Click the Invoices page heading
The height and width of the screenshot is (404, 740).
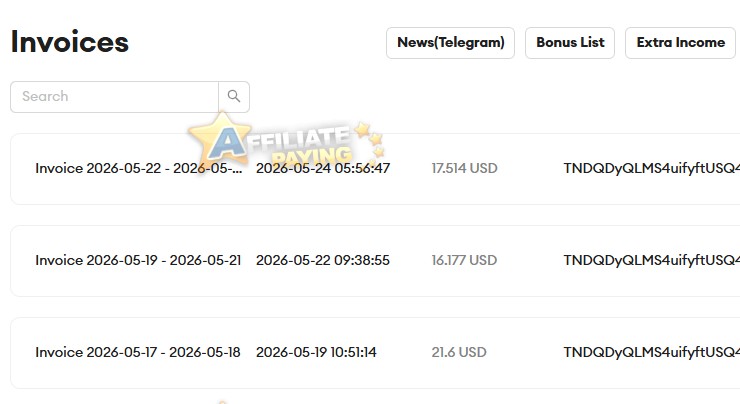coord(69,42)
